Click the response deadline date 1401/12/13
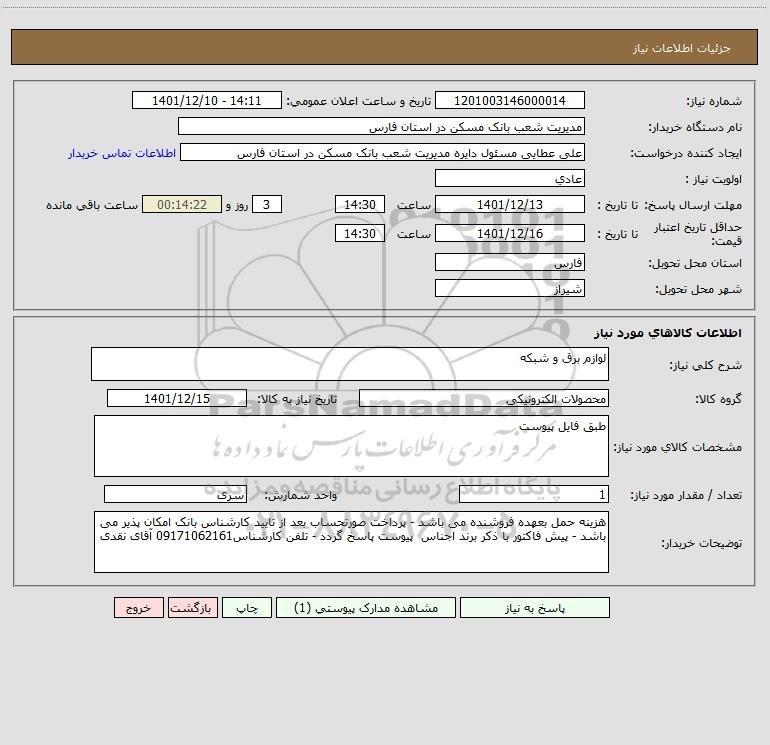Viewport: 770px width, 745px height. [510, 204]
